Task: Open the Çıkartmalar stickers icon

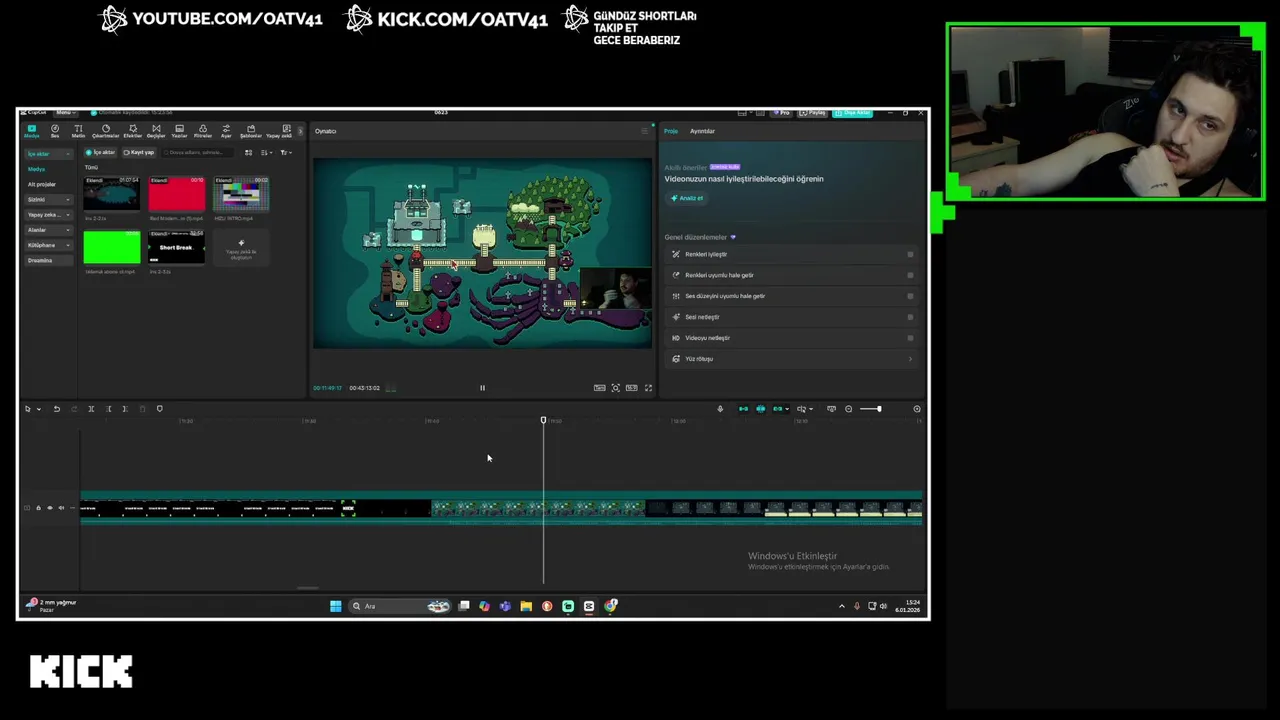Action: click(105, 130)
